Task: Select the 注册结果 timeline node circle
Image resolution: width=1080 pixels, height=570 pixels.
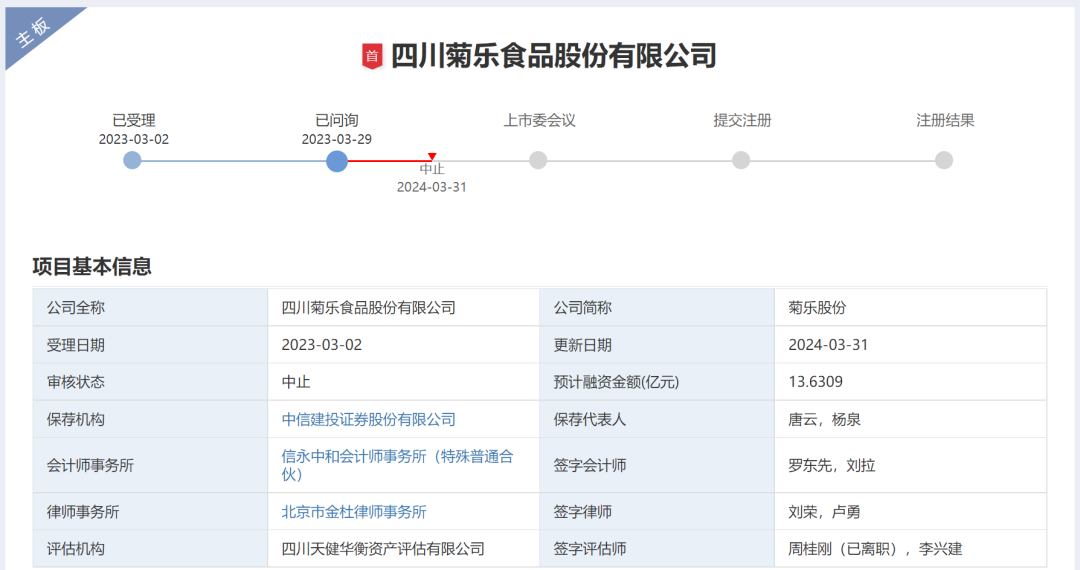Action: 944,160
